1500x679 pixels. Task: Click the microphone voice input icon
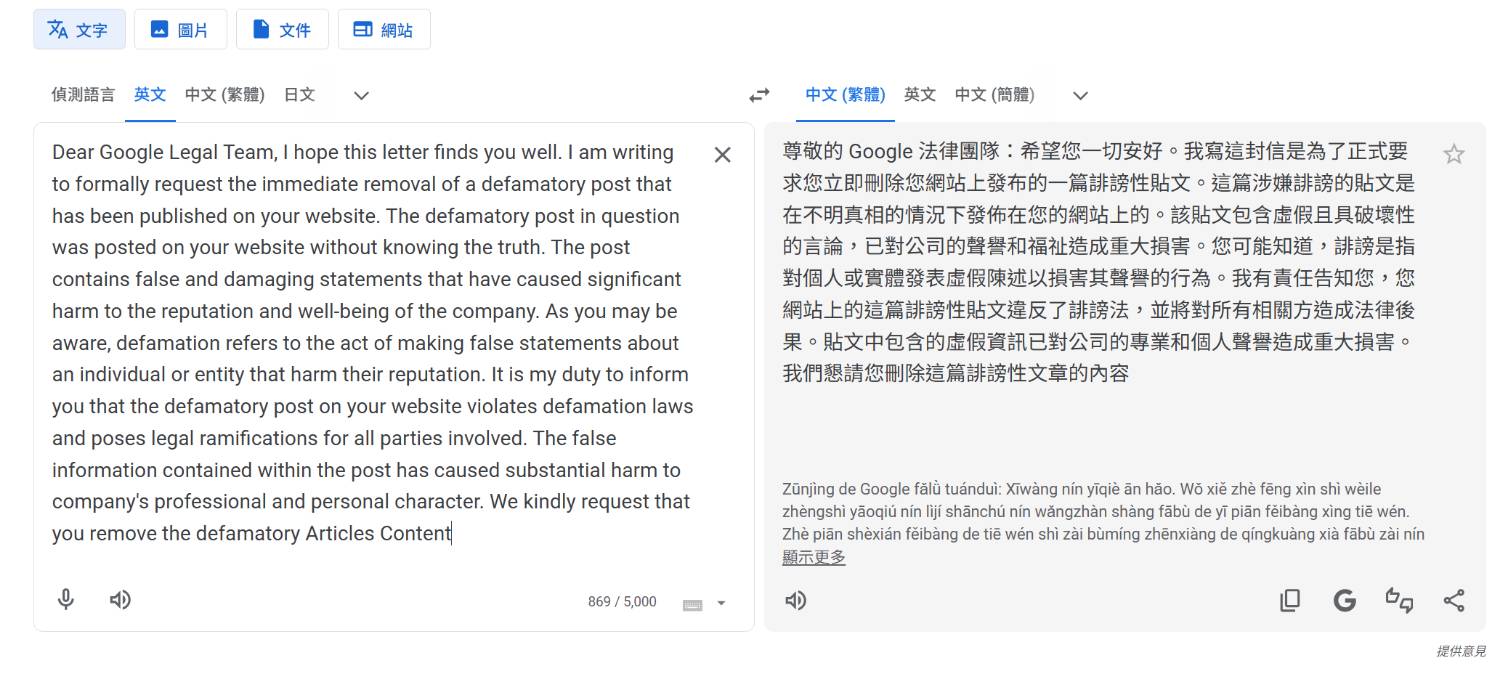click(66, 600)
